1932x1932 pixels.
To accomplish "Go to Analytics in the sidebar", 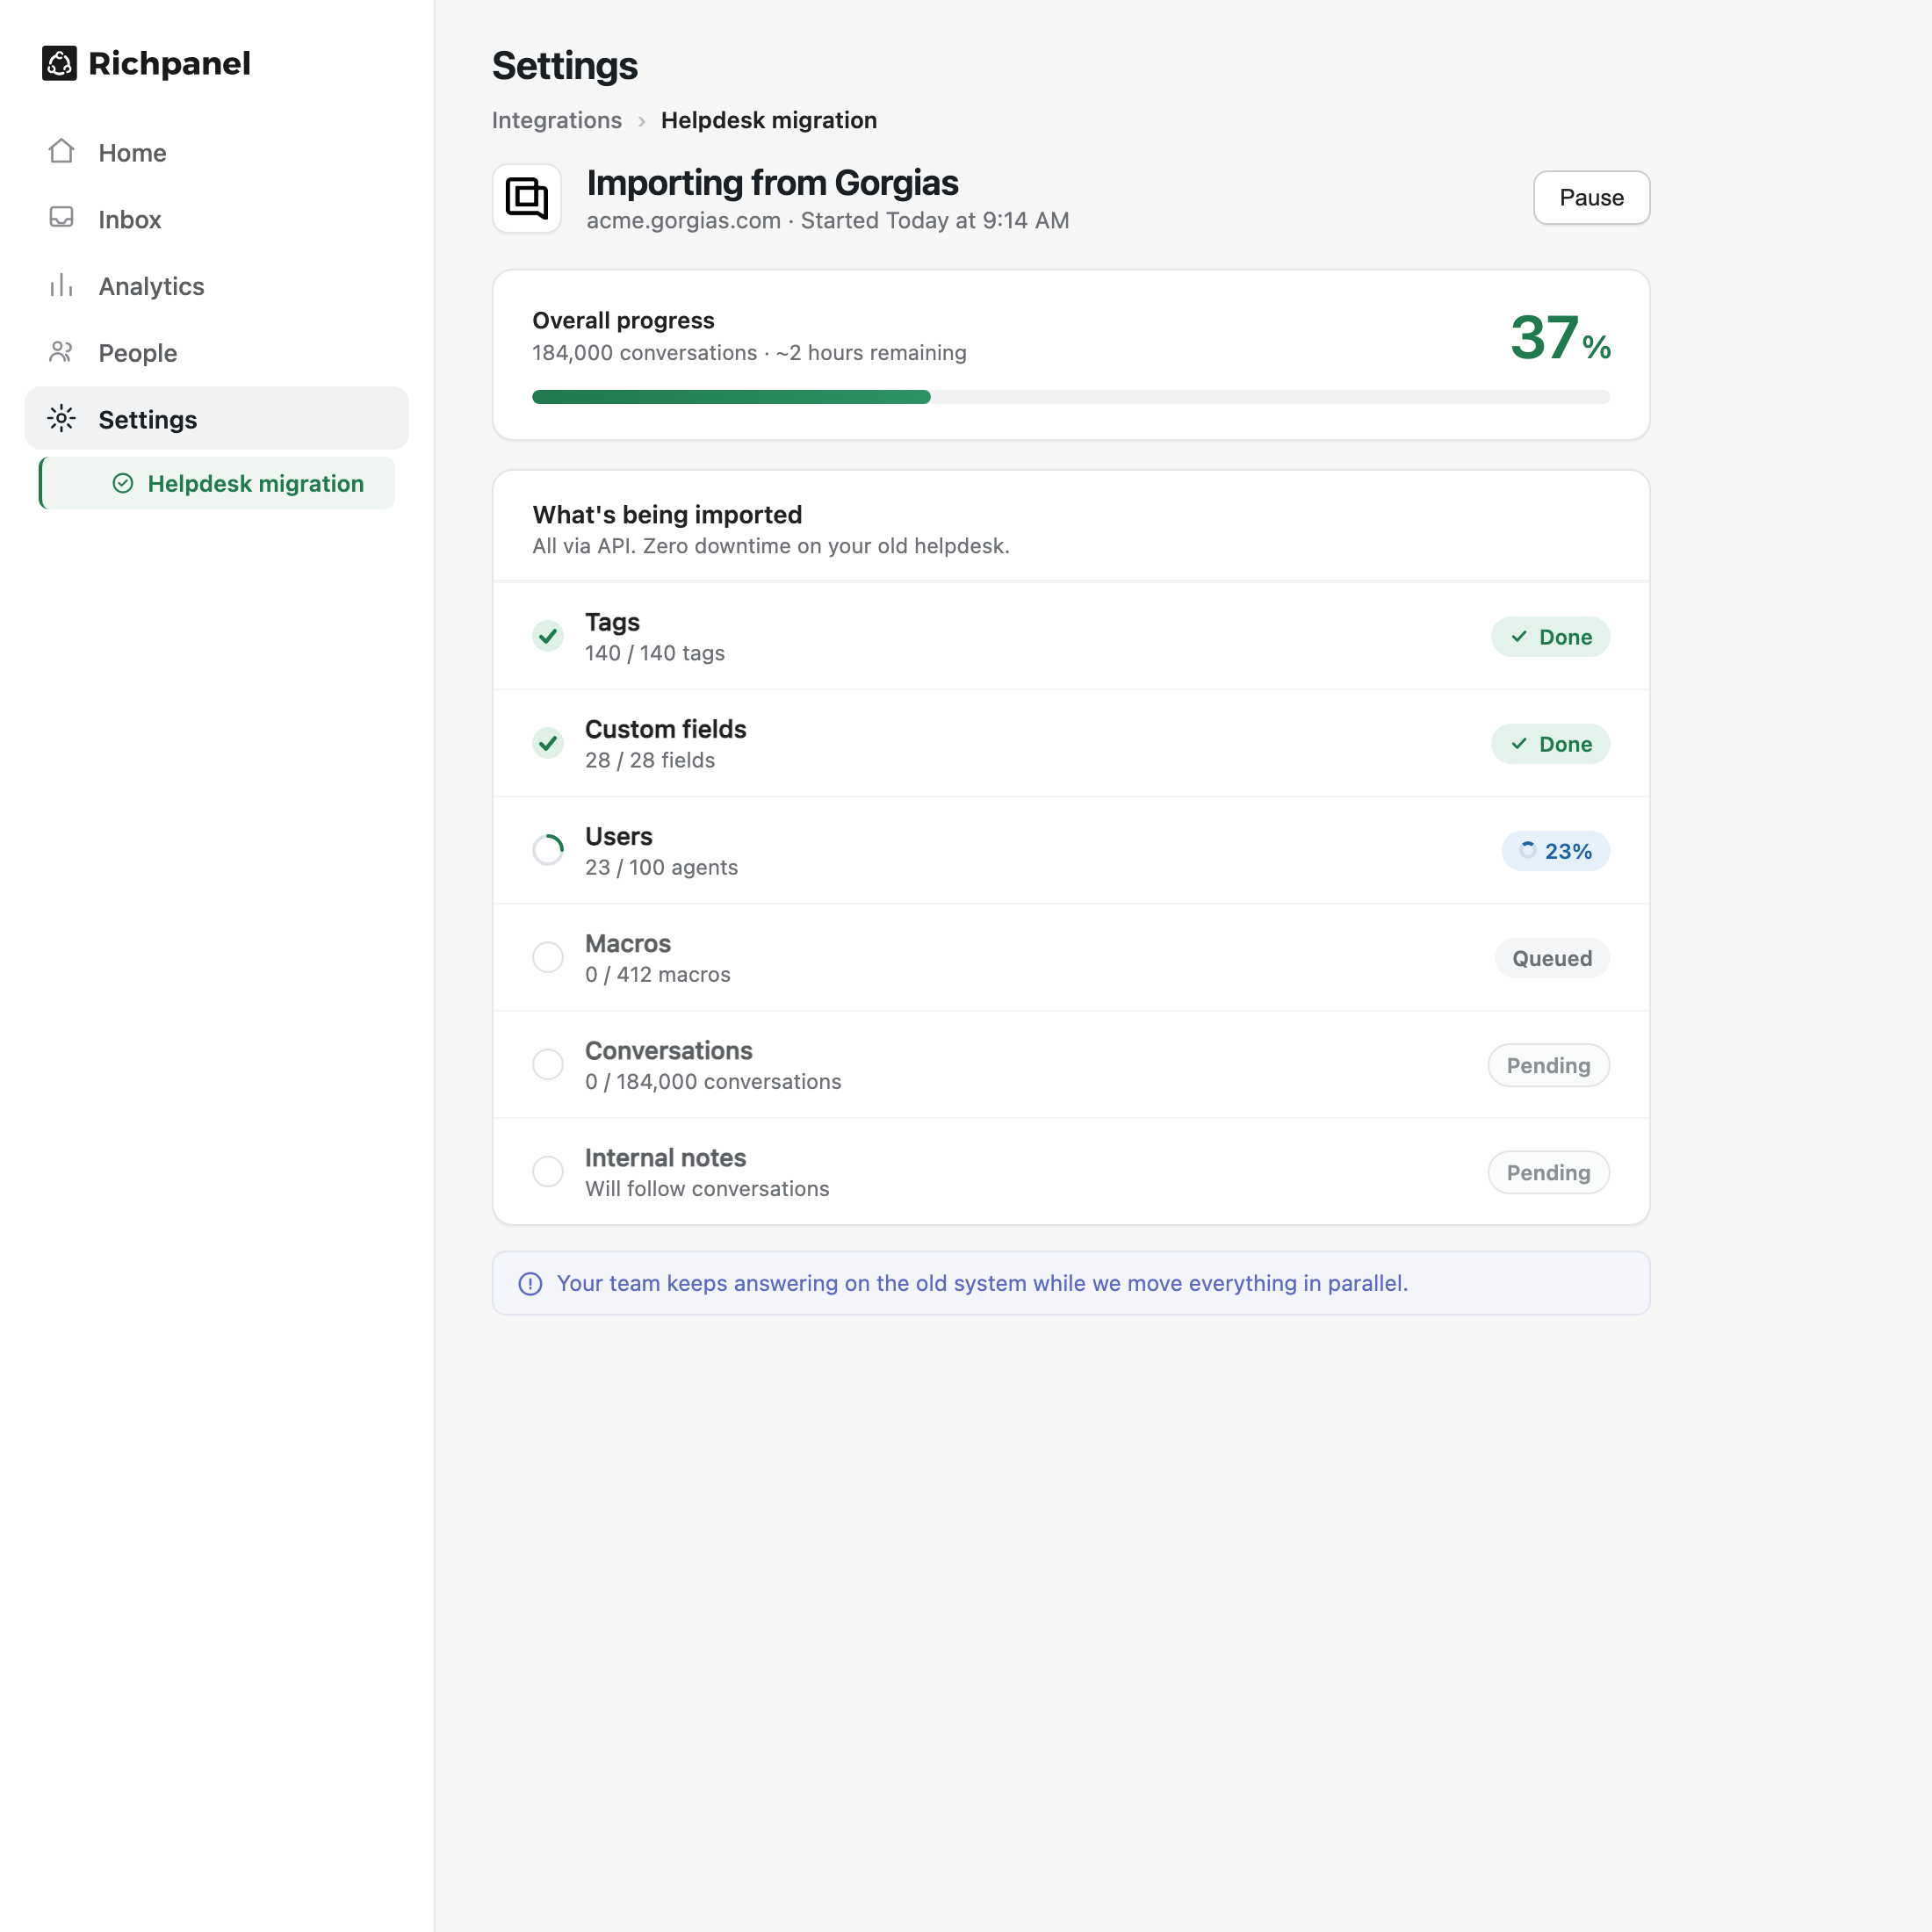I will (x=217, y=286).
